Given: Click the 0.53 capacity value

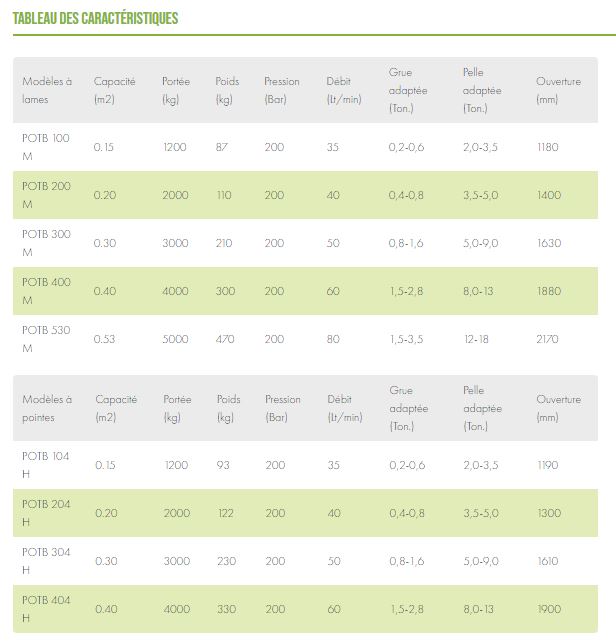Looking at the screenshot, I should 105,339.
